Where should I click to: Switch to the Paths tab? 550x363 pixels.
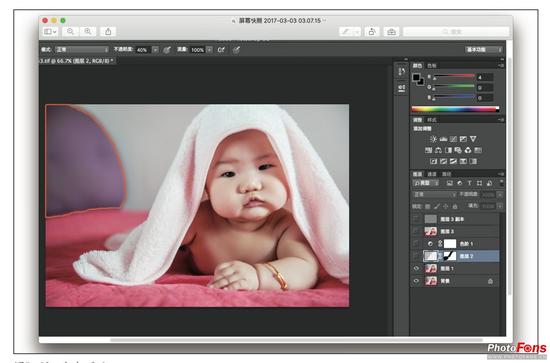pos(446,174)
